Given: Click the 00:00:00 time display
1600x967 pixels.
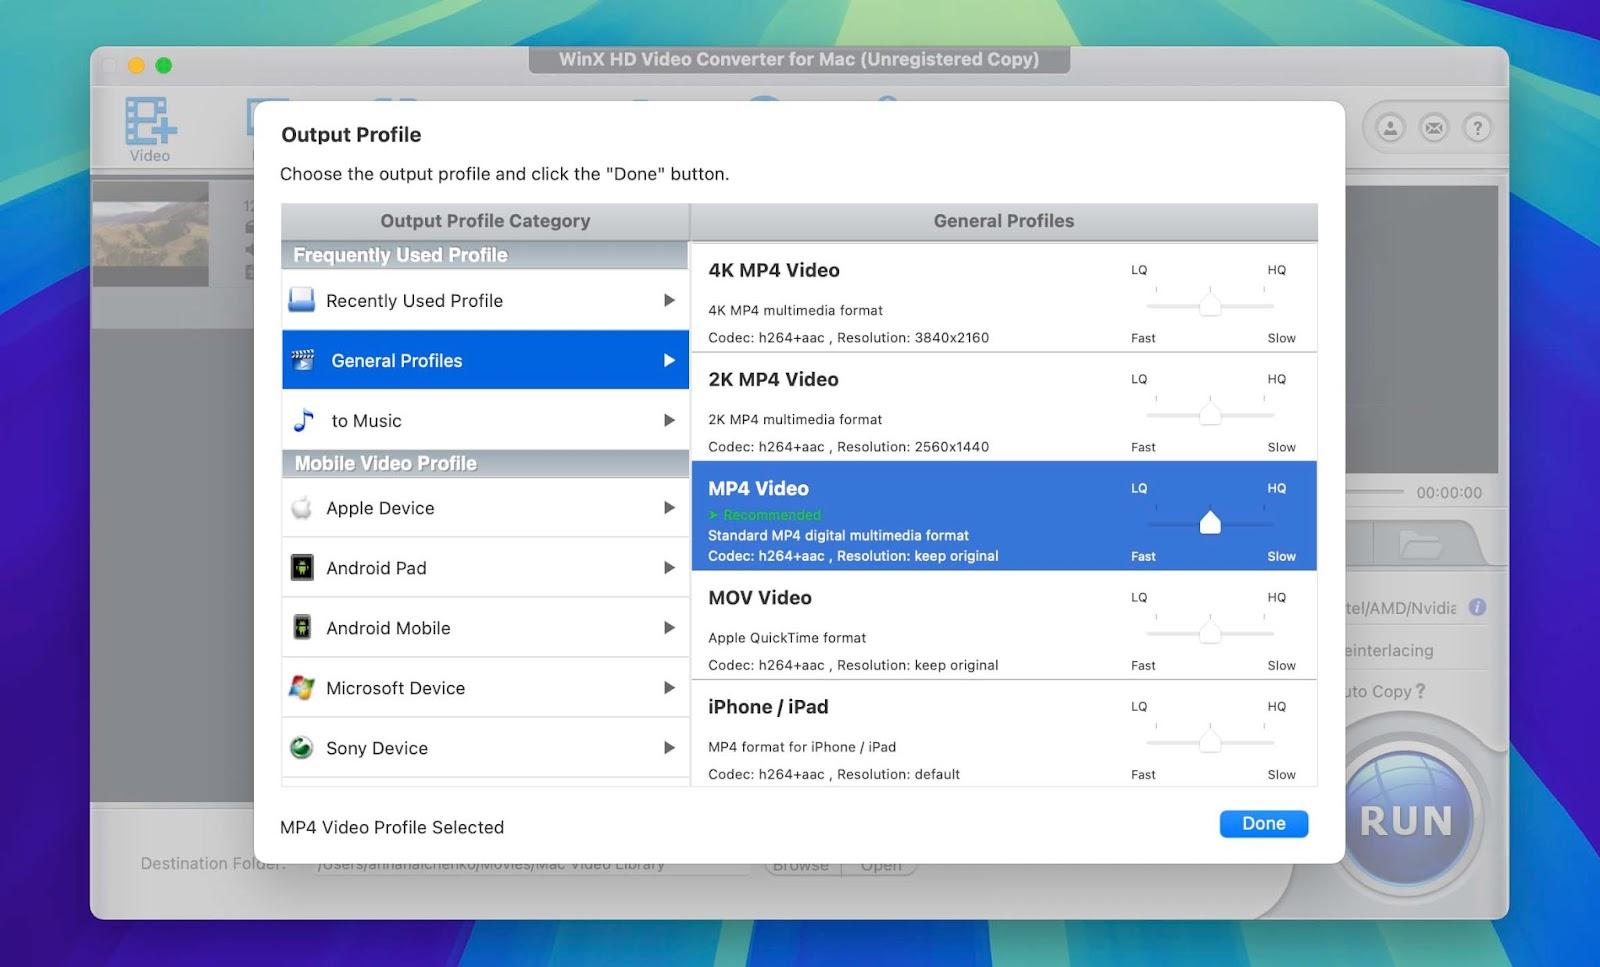Looking at the screenshot, I should point(1449,492).
